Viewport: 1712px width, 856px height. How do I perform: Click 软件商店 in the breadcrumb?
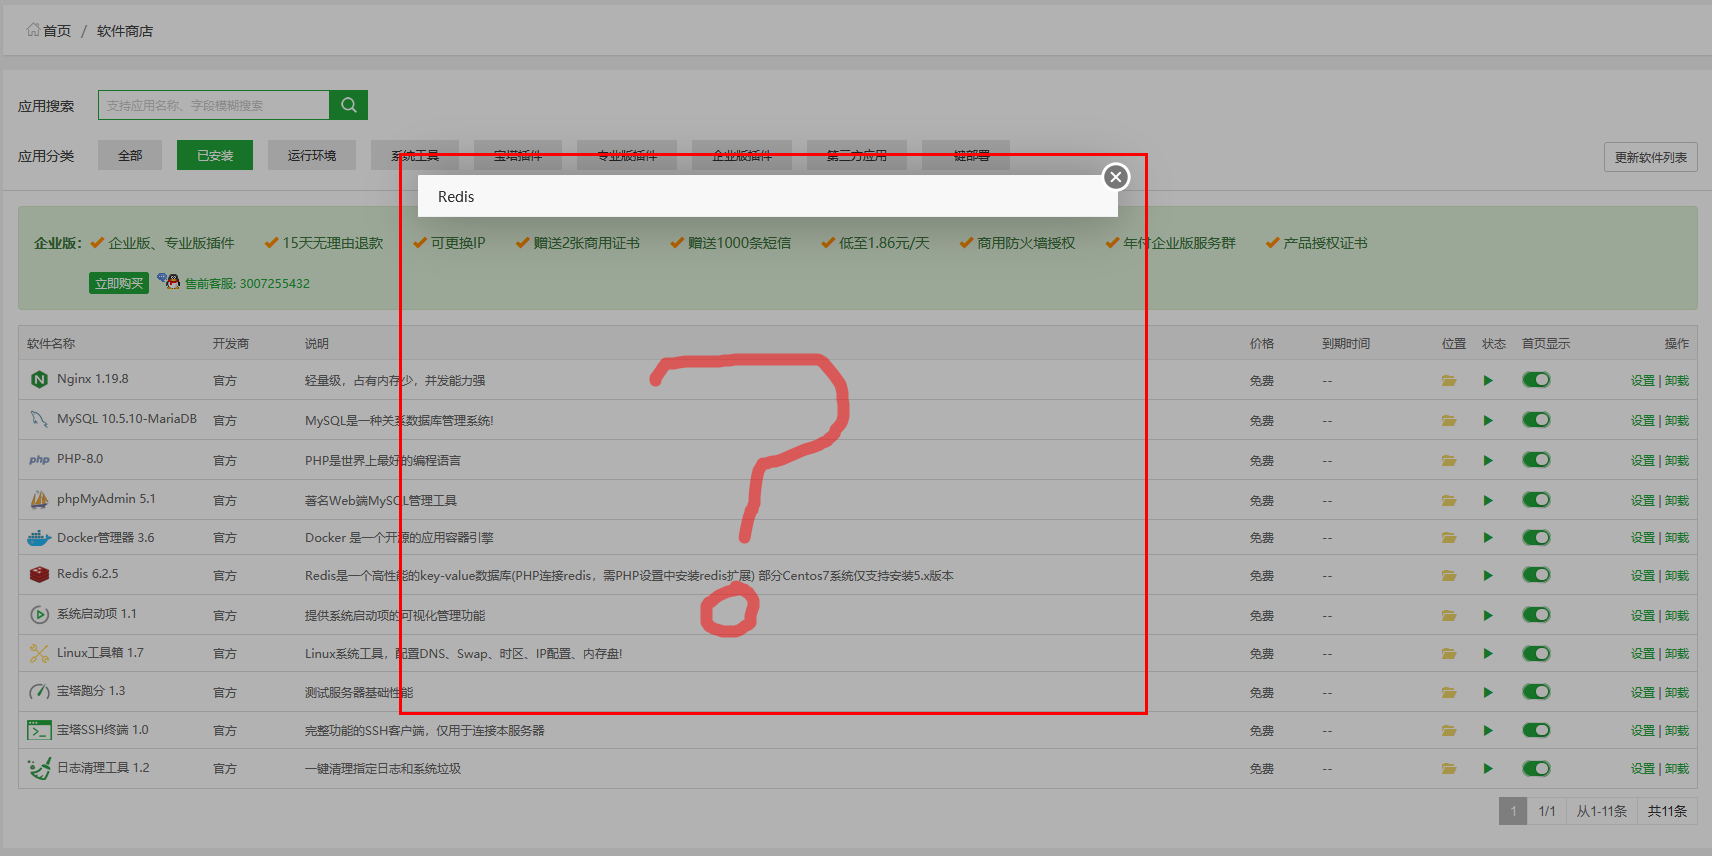(125, 31)
